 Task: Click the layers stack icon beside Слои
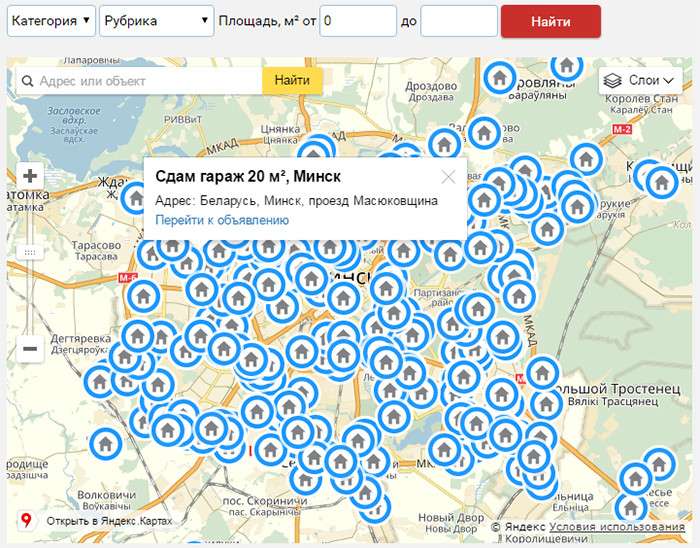[612, 81]
